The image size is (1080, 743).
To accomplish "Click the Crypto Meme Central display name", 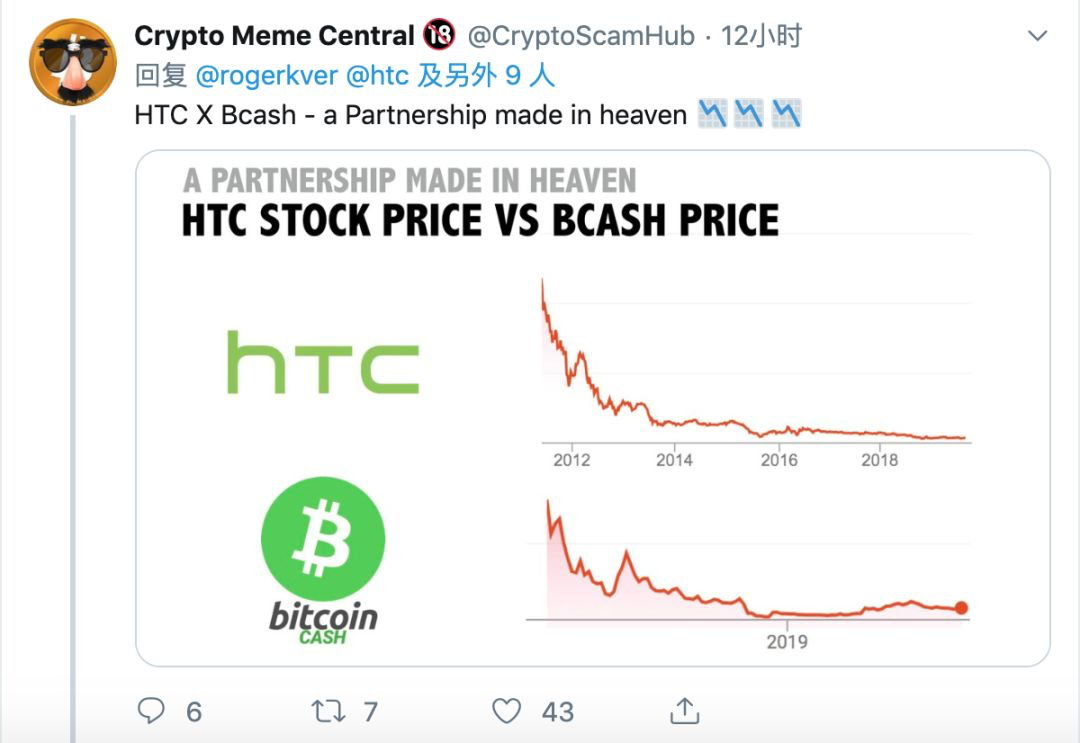I will pos(274,36).
